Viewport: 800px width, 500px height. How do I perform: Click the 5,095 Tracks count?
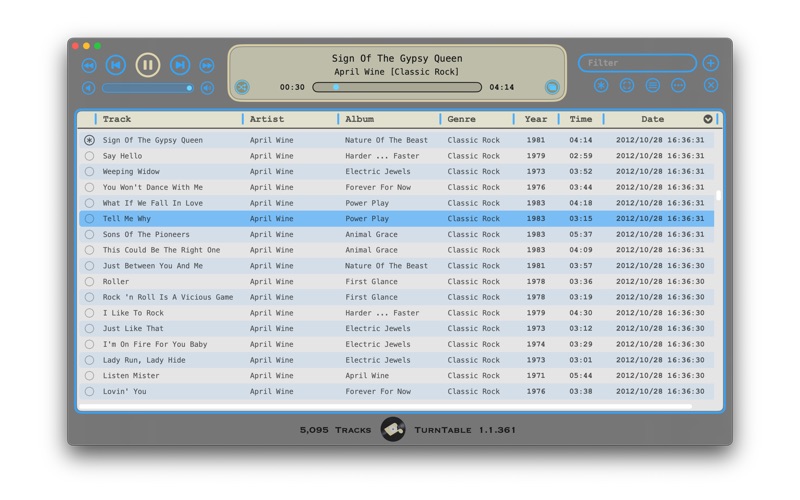(335, 430)
